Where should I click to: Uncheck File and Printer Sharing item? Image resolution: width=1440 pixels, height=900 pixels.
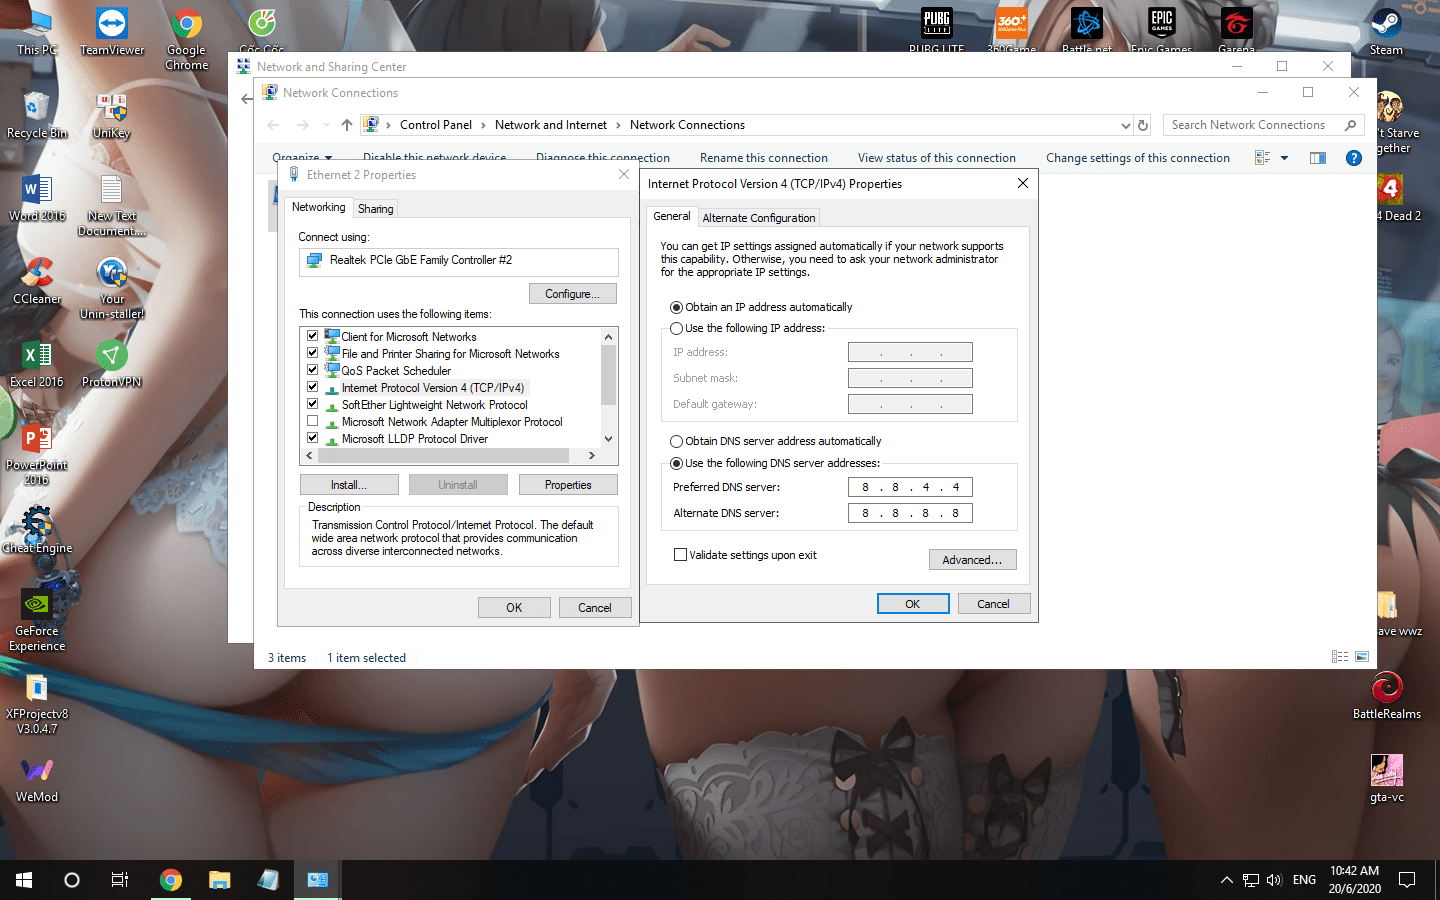click(x=313, y=353)
